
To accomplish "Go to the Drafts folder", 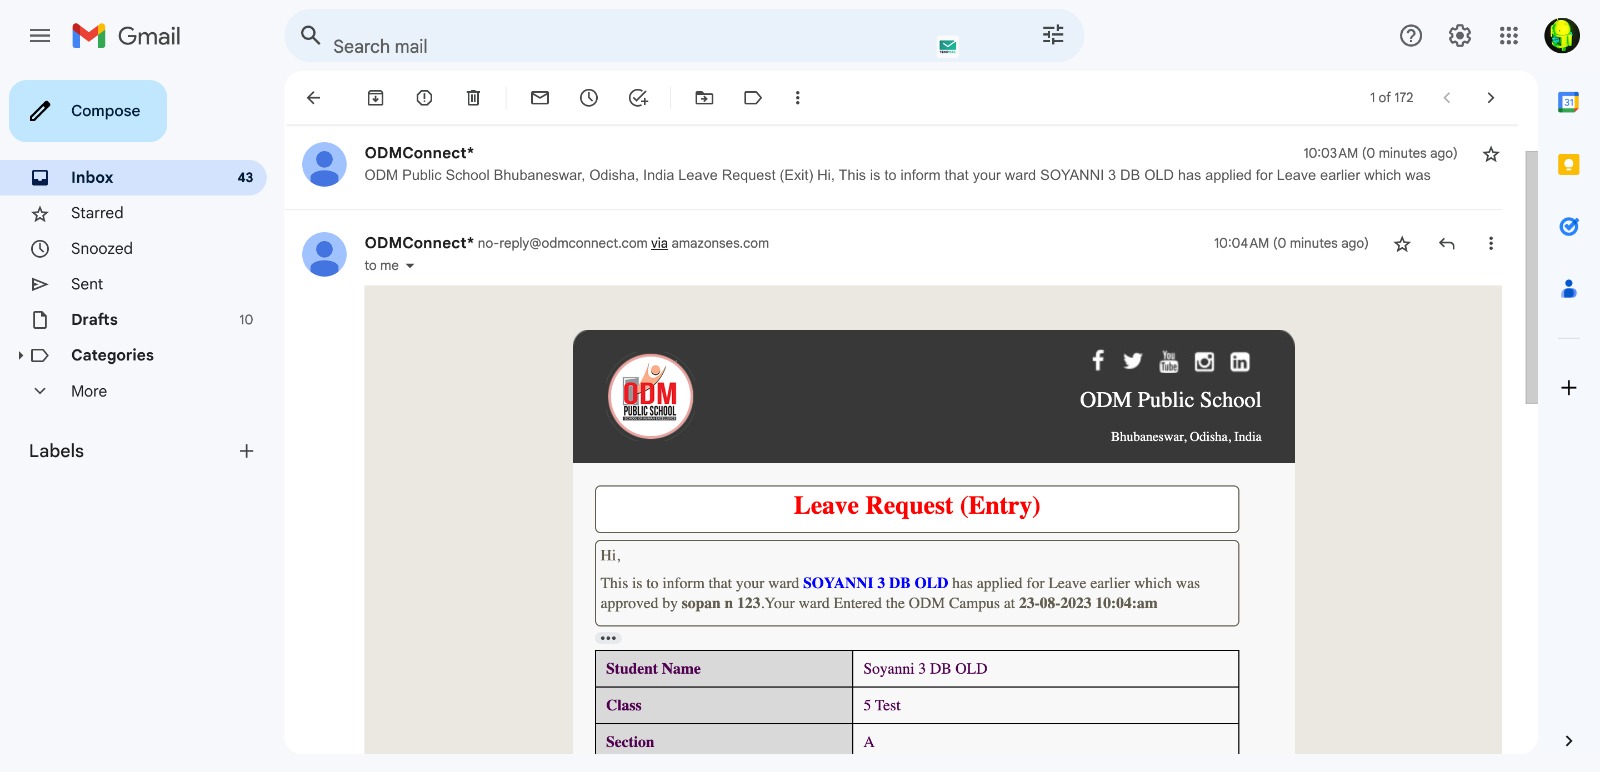I will (x=94, y=320).
